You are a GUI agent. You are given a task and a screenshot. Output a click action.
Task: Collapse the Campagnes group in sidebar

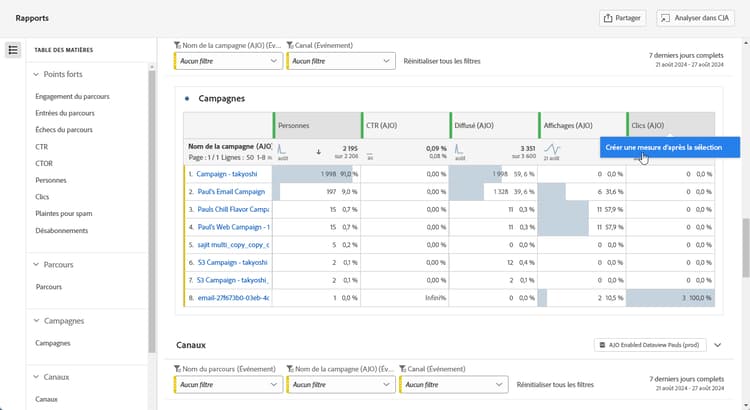(x=37, y=321)
